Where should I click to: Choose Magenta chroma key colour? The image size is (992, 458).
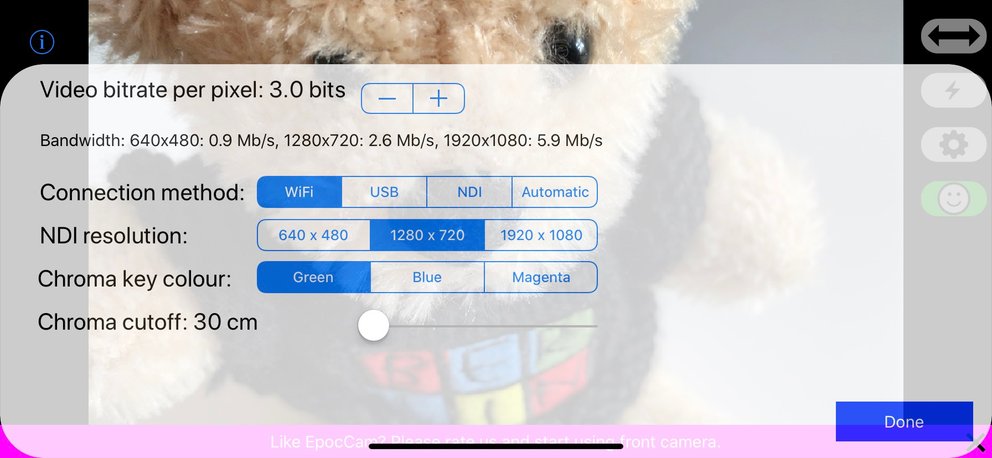(541, 277)
